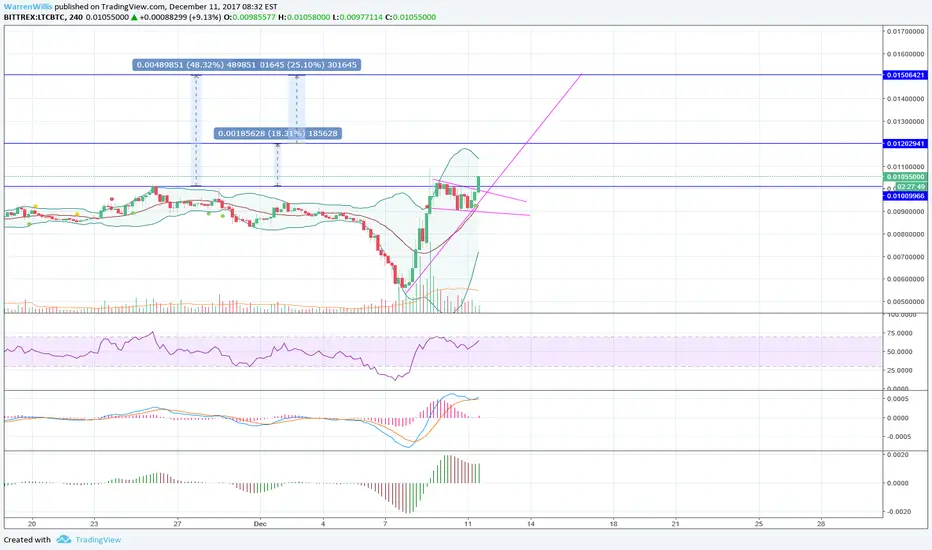Click the -0.0020 histogram axis label

897,512
